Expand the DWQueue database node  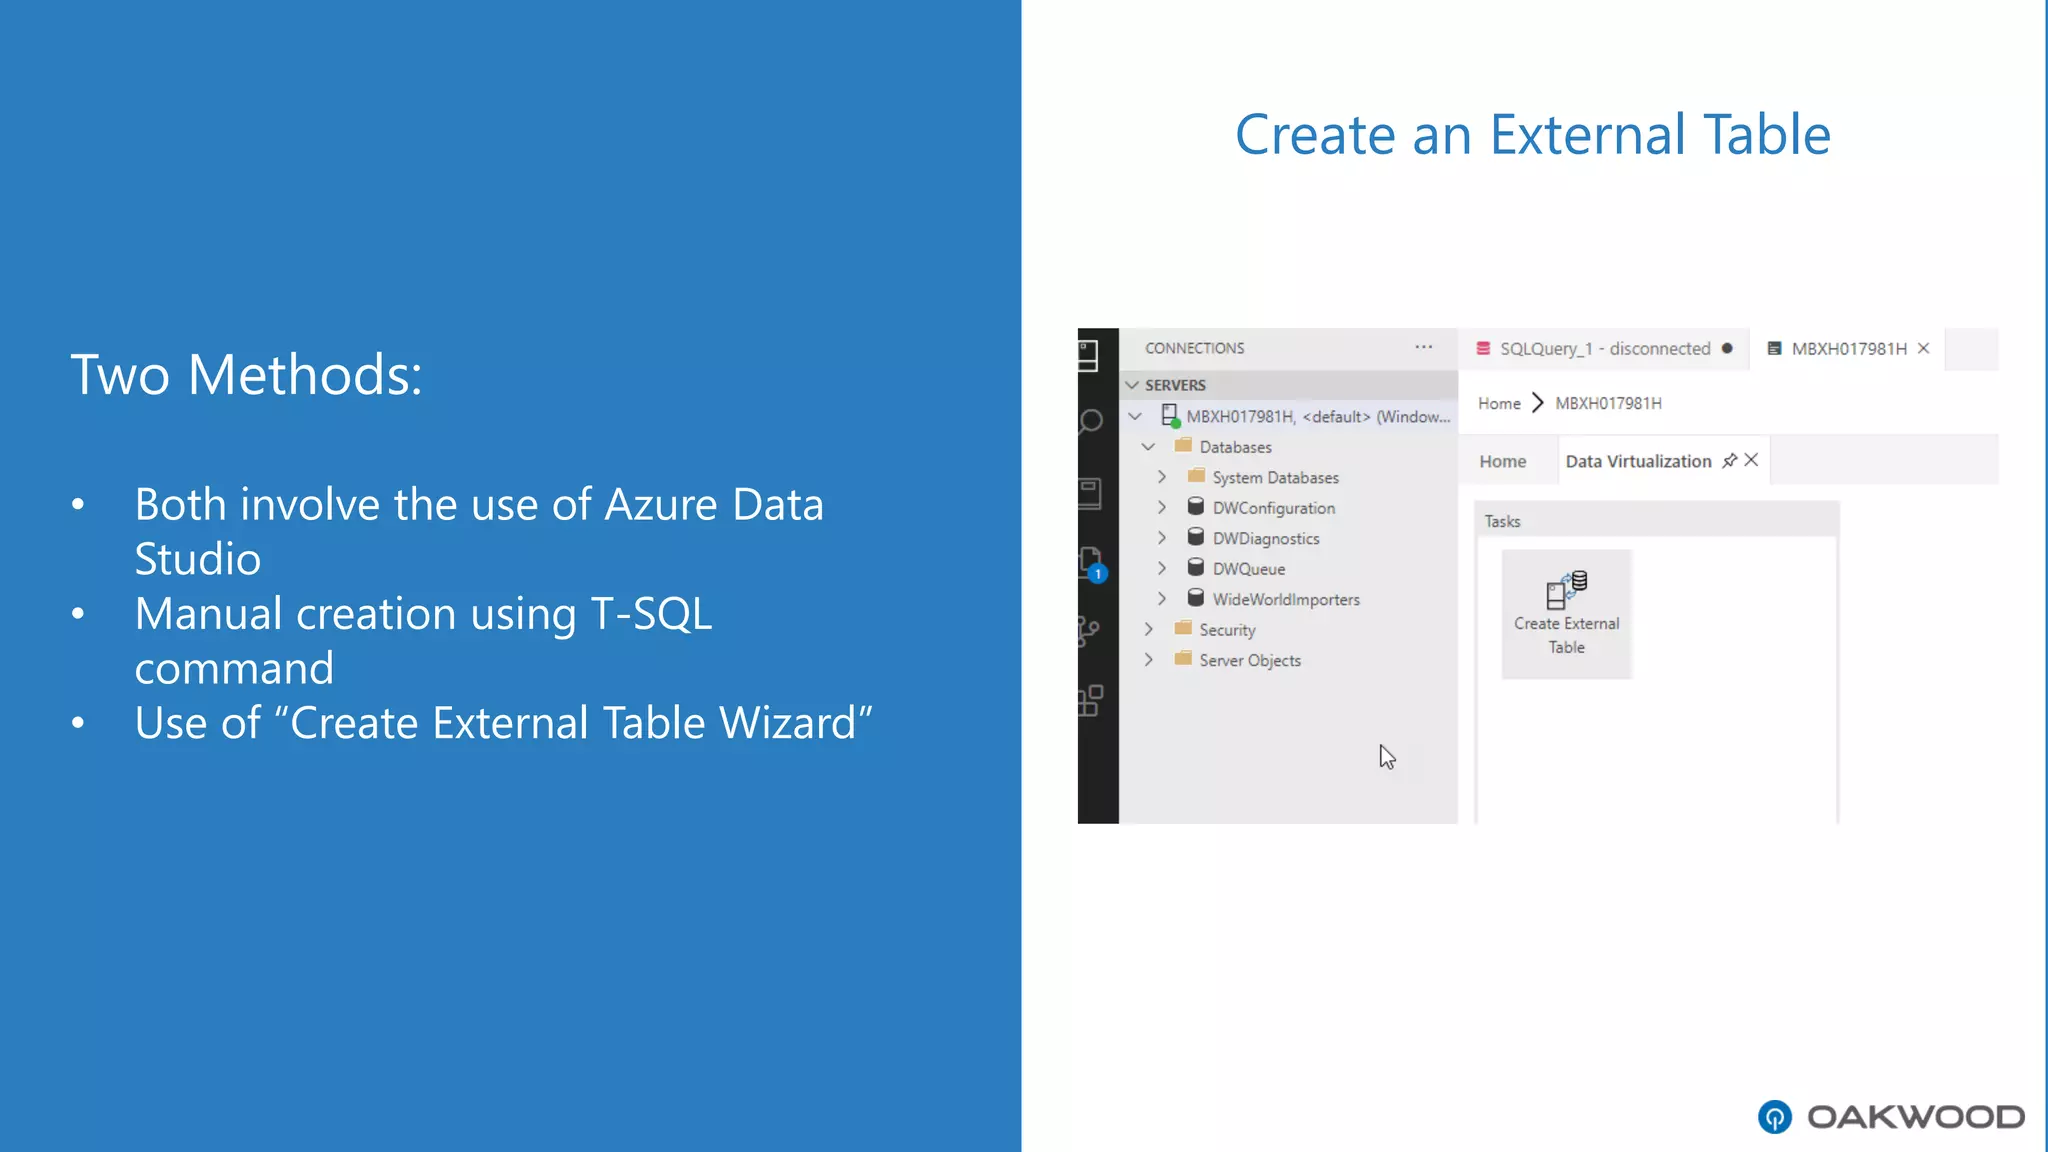(x=1162, y=569)
